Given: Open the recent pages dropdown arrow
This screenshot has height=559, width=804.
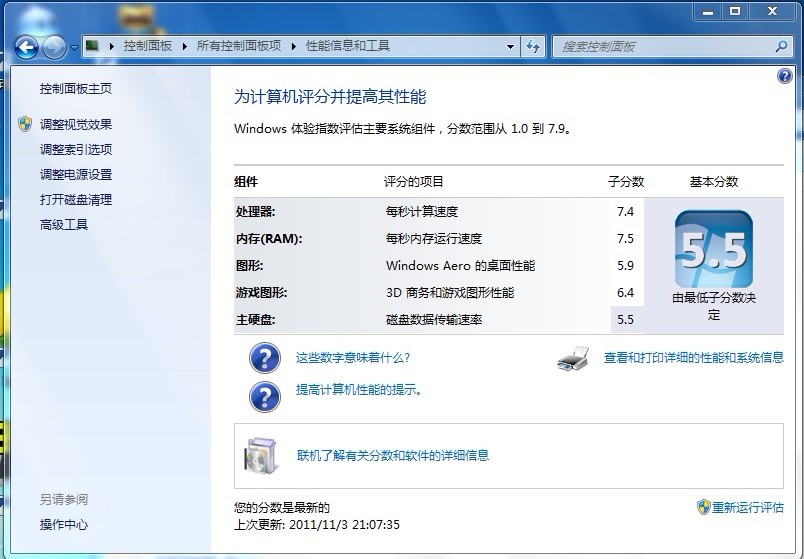Looking at the screenshot, I should pyautogui.click(x=74, y=48).
